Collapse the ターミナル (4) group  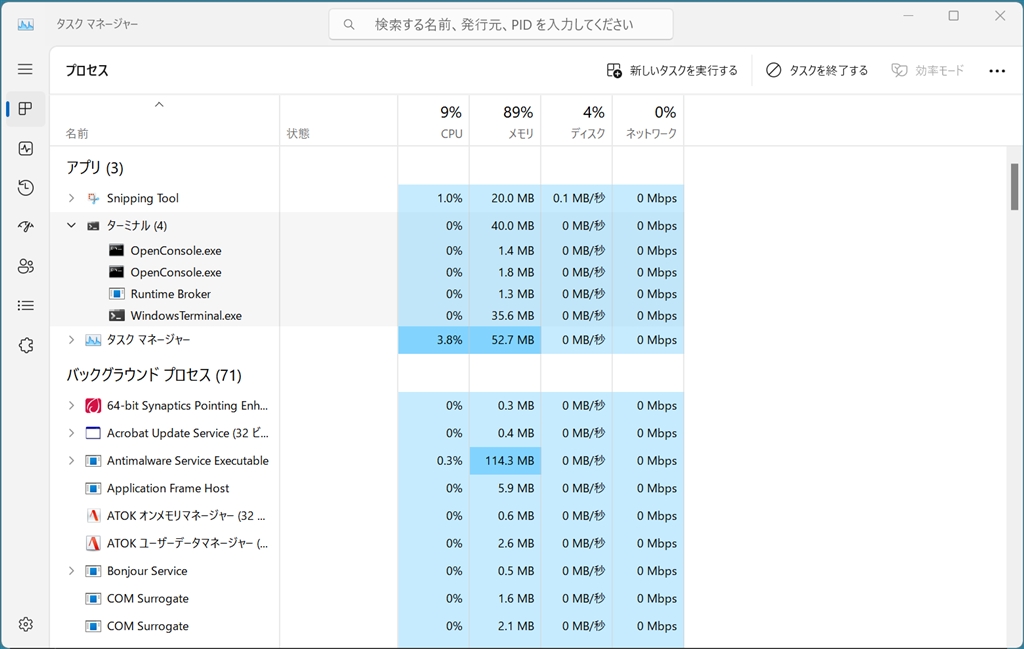tap(71, 225)
